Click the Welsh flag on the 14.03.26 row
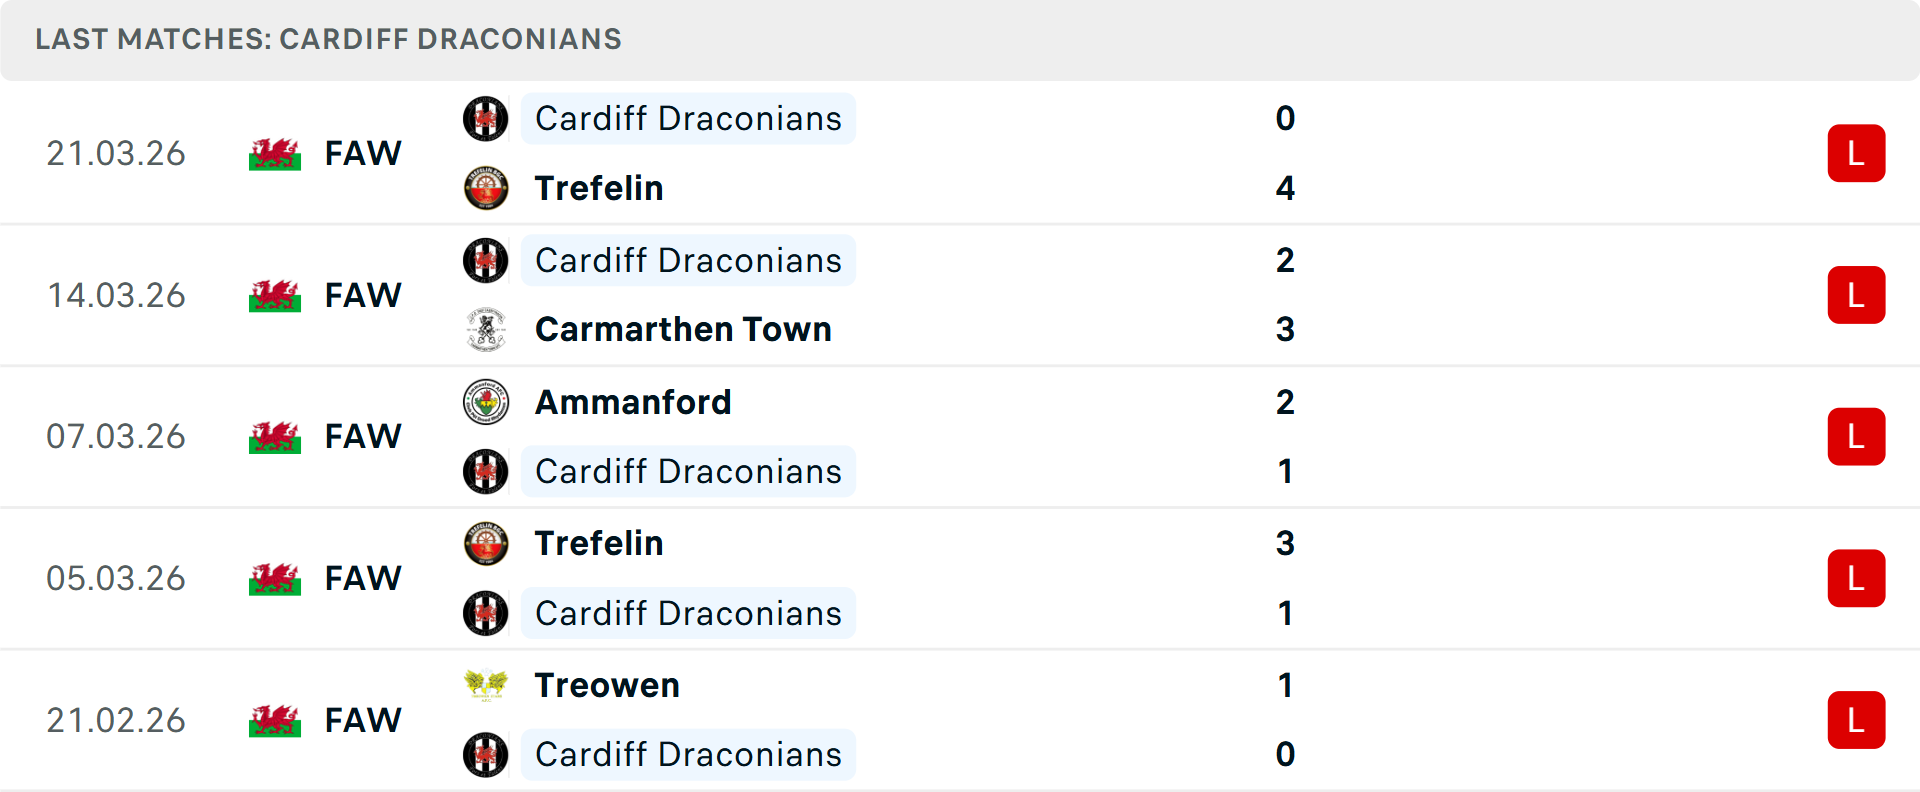The width and height of the screenshot is (1920, 792). (274, 295)
